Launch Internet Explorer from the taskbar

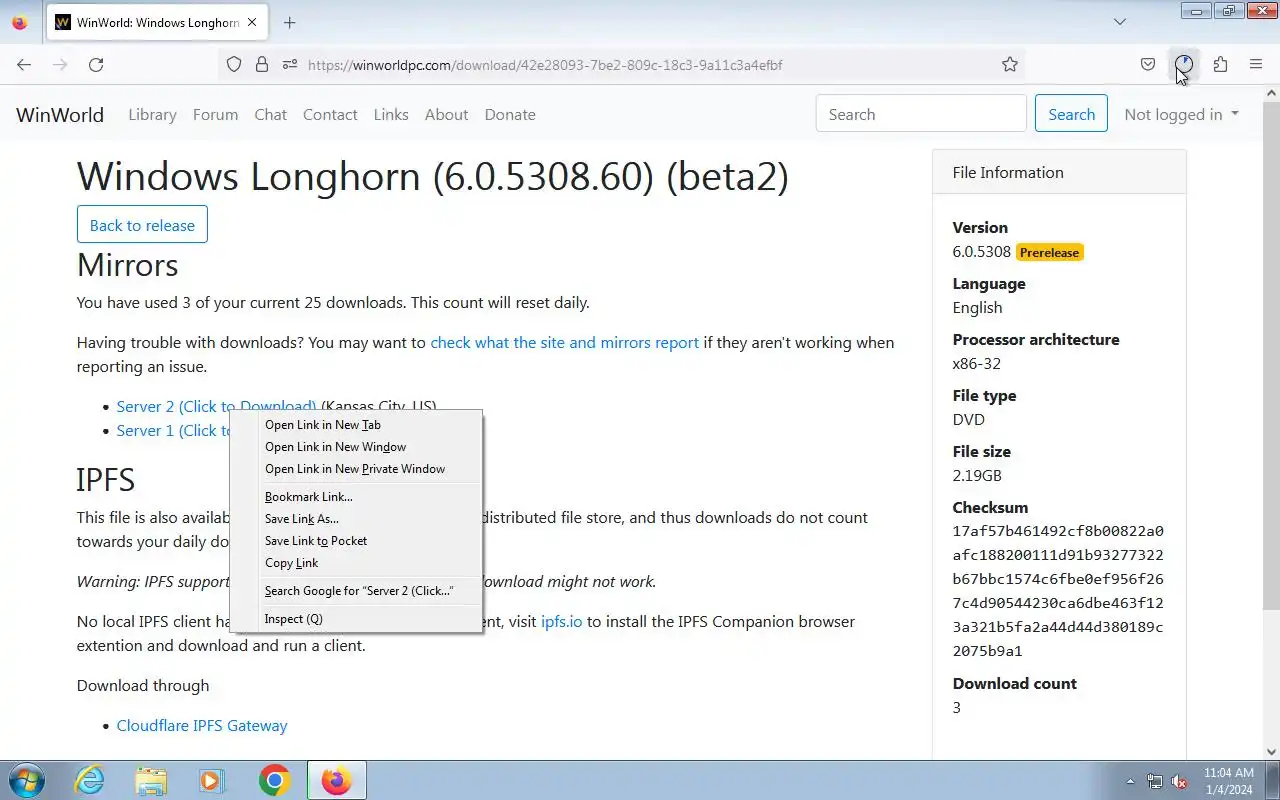[x=90, y=781]
